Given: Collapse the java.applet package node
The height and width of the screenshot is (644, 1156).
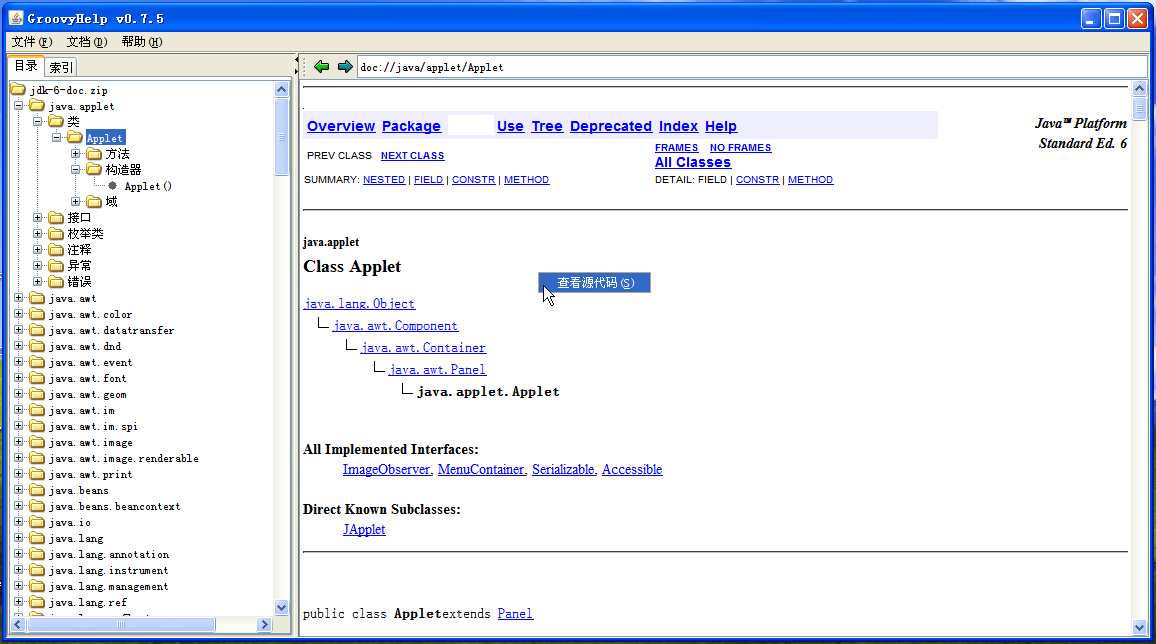Looking at the screenshot, I should [x=18, y=106].
